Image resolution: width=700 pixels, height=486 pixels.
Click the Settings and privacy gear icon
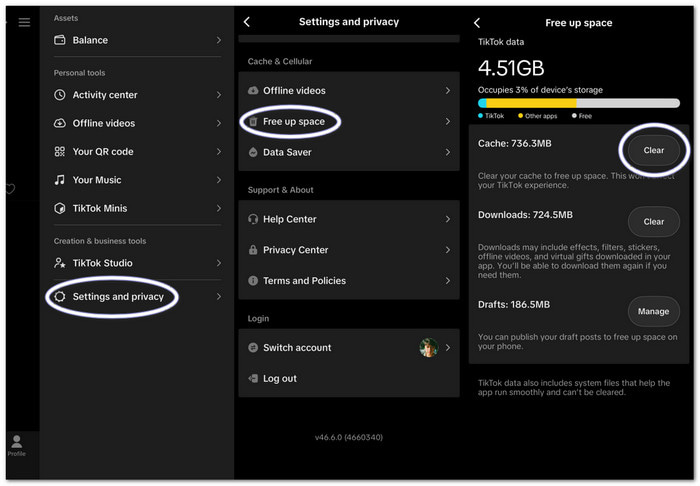60,296
